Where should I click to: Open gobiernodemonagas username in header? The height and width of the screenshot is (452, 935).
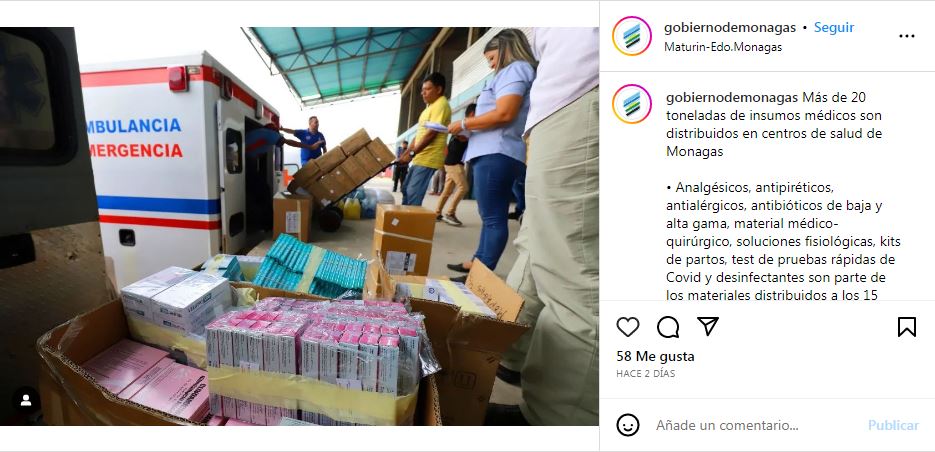tap(730, 27)
